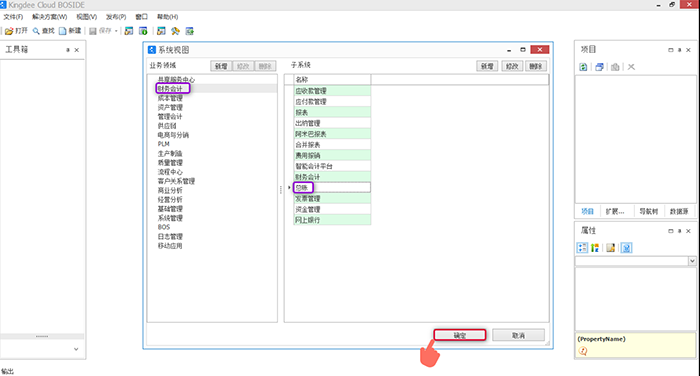This screenshot has width=700, height=376.
Task: Click the collapse-all windows icon in 项目 panel
Action: click(x=600, y=67)
